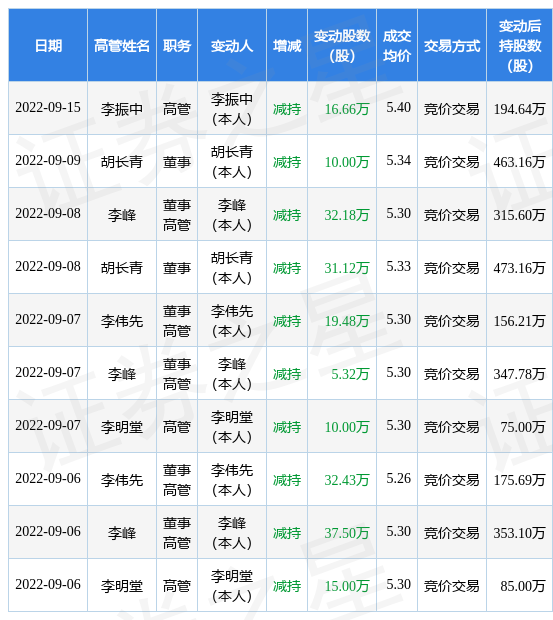The image size is (553, 620).
Task: Click the 成交均价 header cell
Action: [x=397, y=46]
